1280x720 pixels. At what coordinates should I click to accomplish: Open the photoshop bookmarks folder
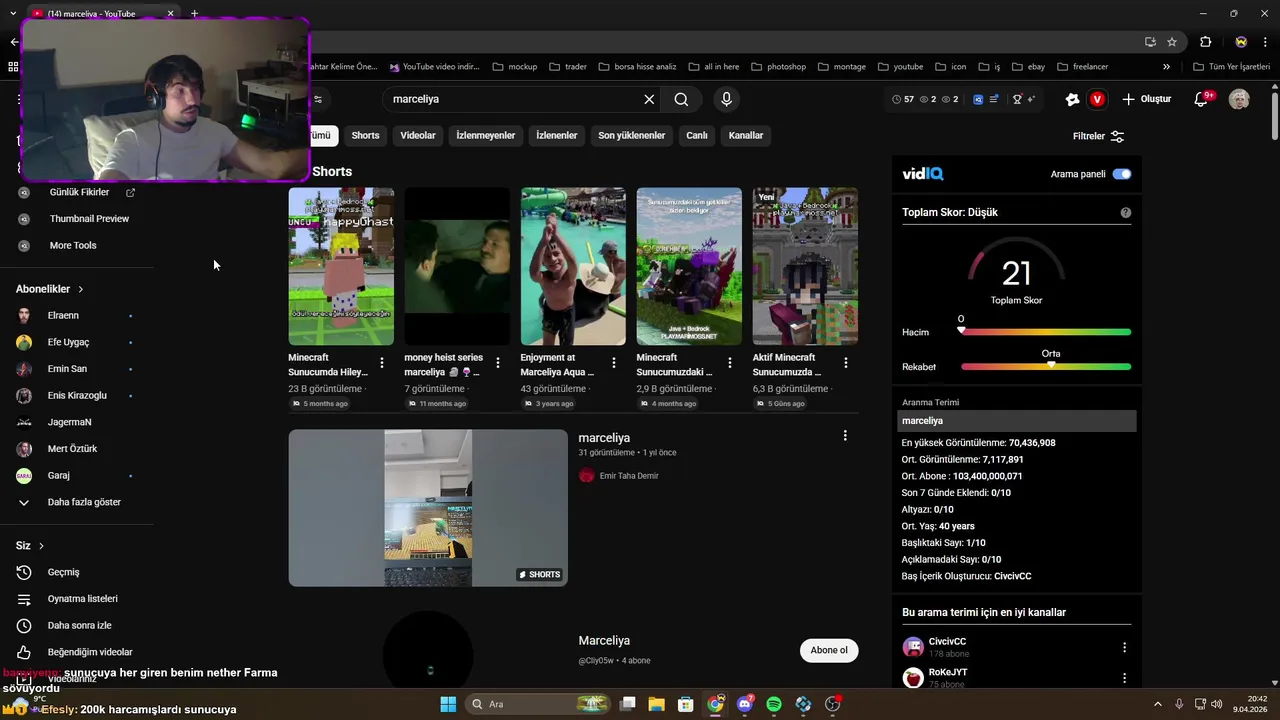pos(778,67)
